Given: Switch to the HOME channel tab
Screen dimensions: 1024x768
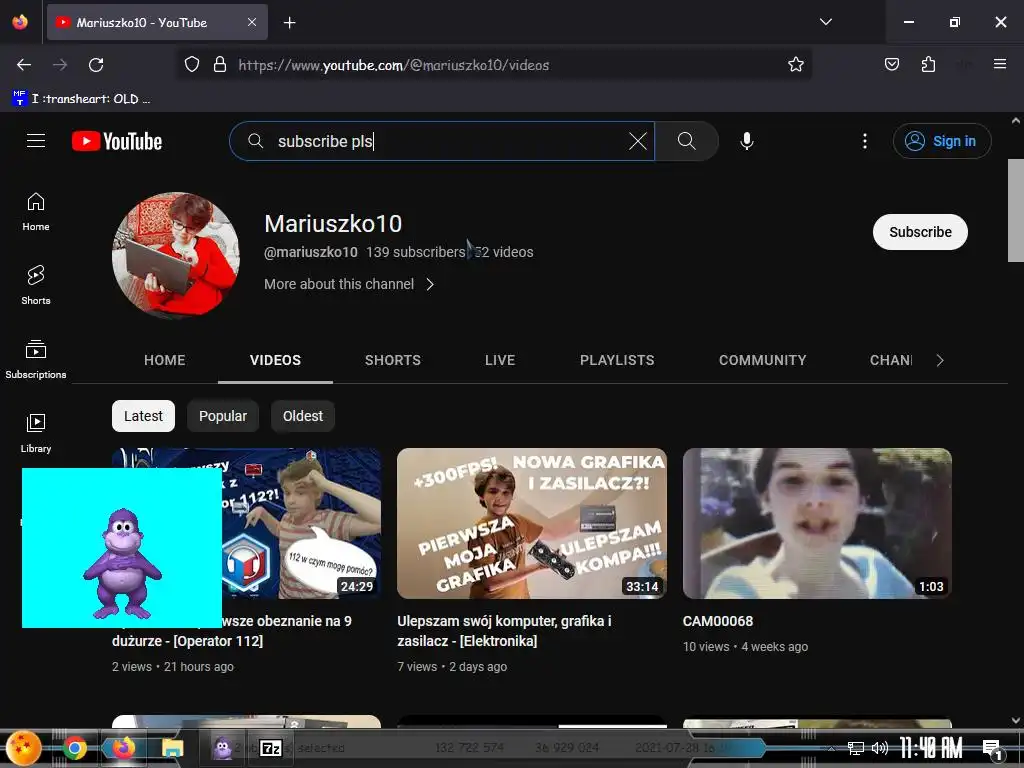Looking at the screenshot, I should (165, 360).
